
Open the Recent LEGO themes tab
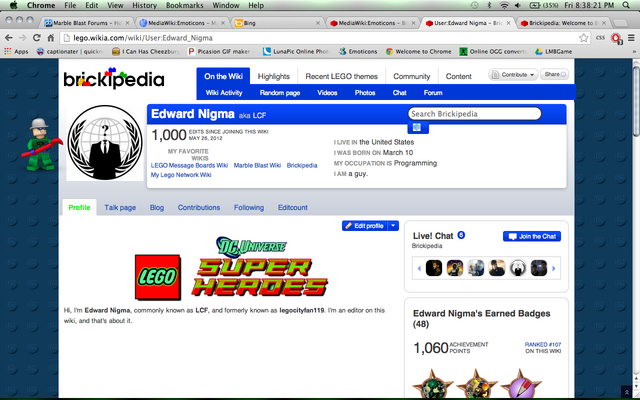pyautogui.click(x=342, y=76)
